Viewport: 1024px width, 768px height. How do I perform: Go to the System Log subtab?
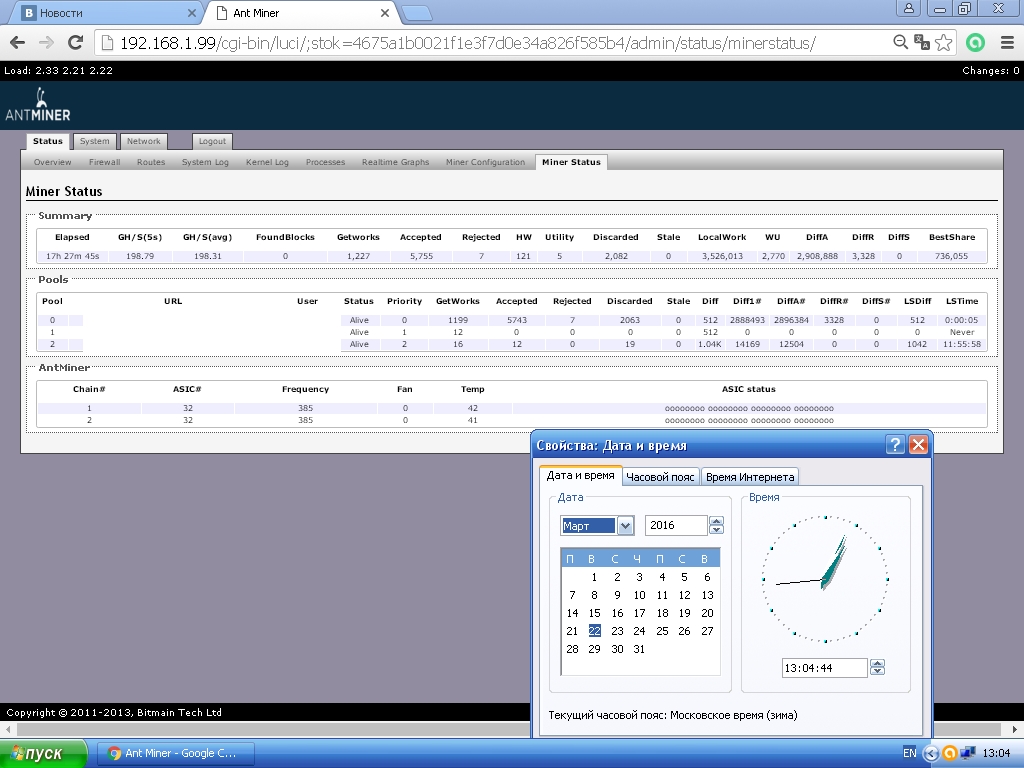coord(205,162)
